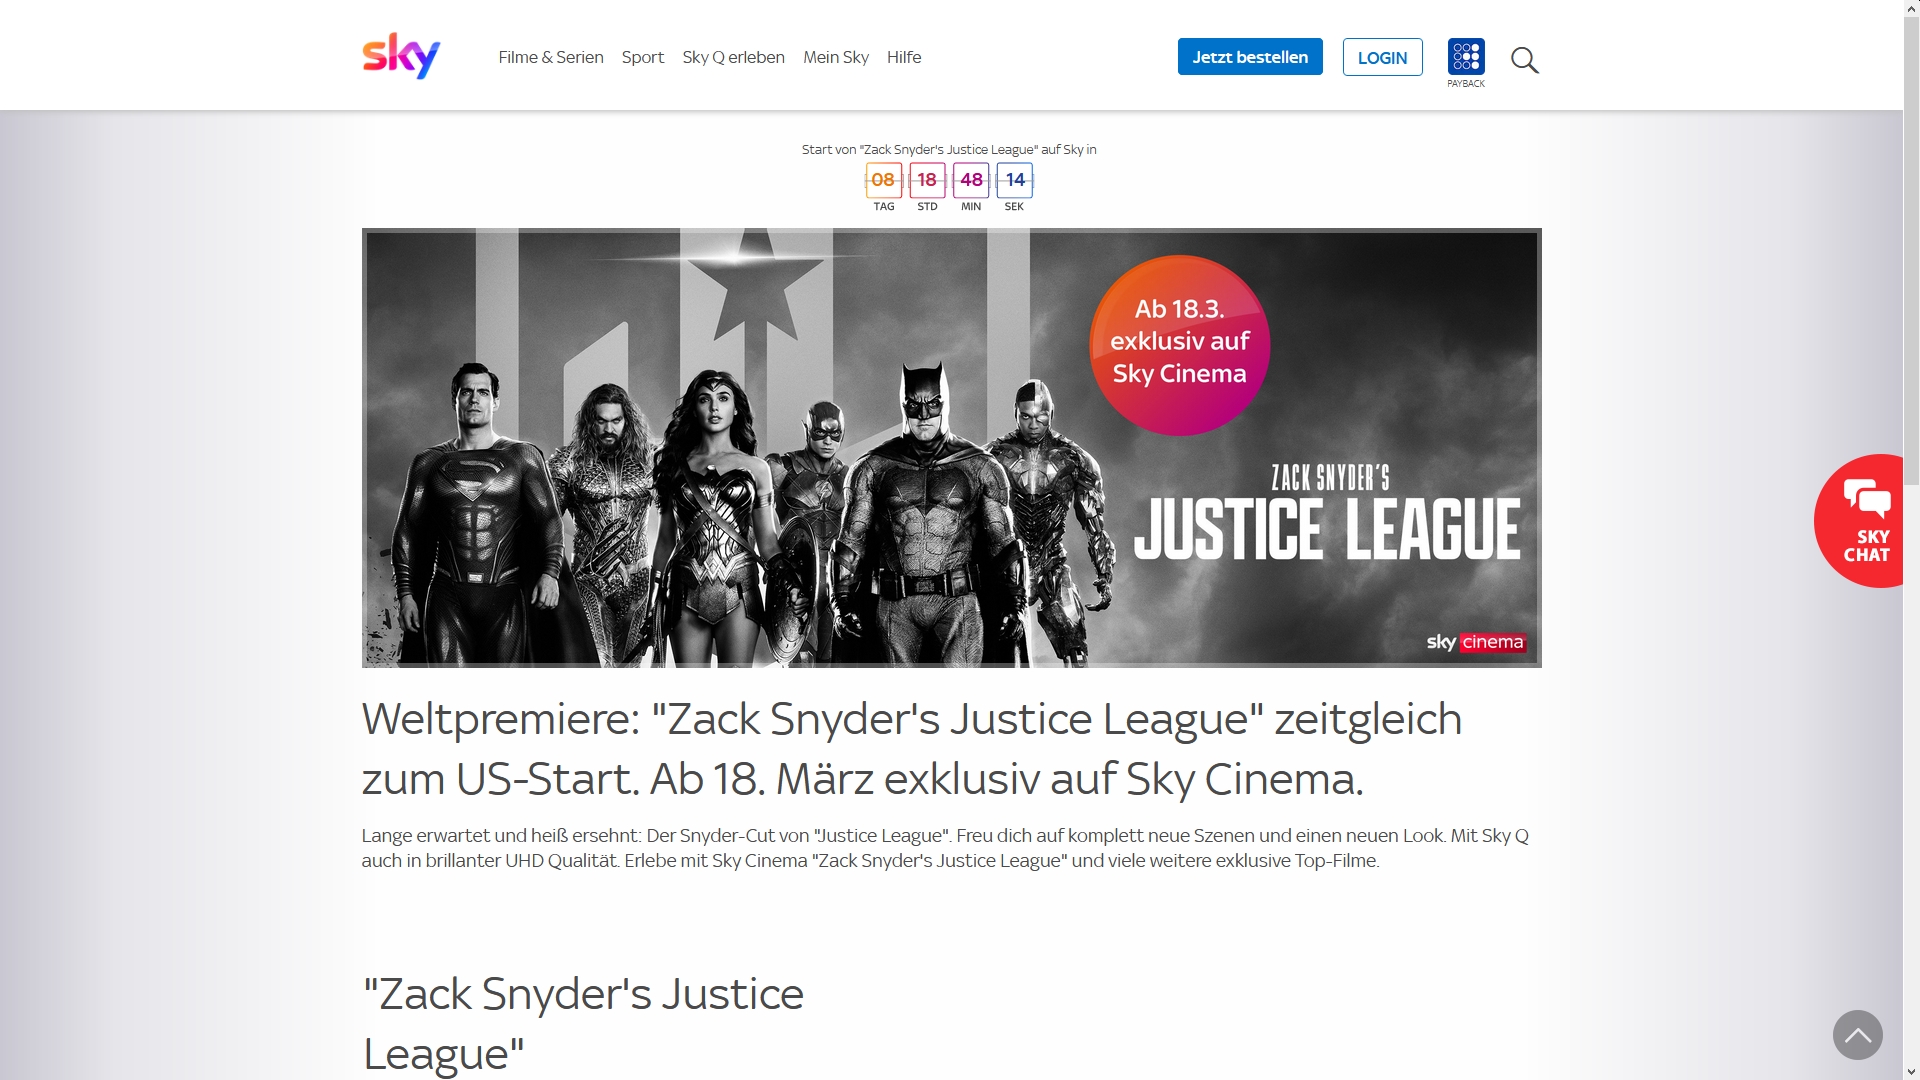Click the back-to-top arrow button
Viewport: 1920px width, 1080px height.
tap(1857, 1034)
